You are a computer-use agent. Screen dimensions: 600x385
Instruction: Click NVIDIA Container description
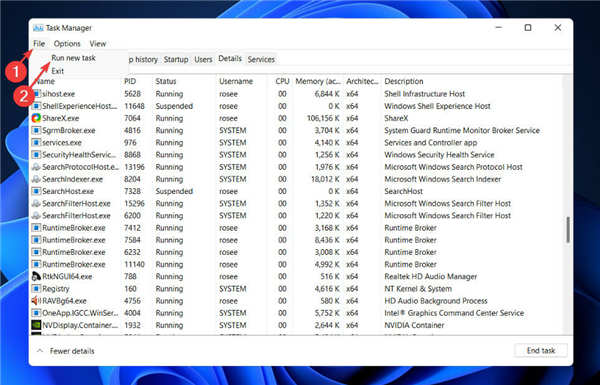pos(414,325)
